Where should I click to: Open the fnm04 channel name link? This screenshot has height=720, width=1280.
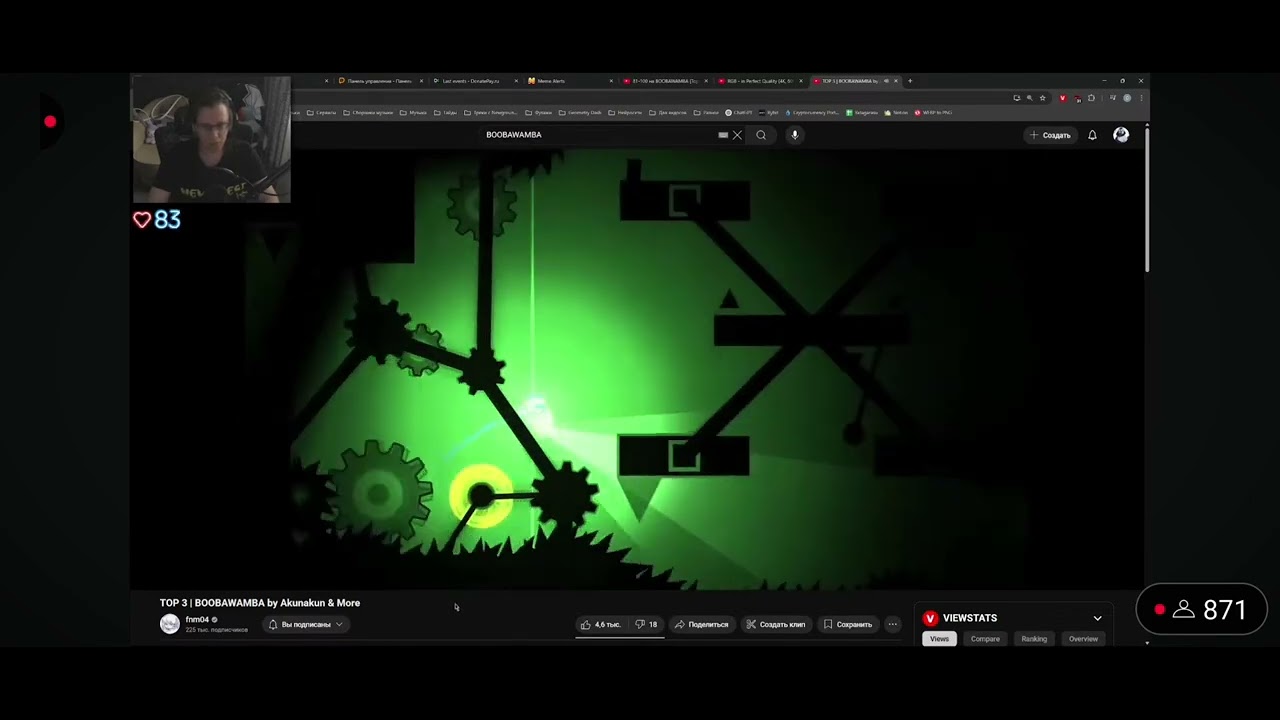(197, 620)
